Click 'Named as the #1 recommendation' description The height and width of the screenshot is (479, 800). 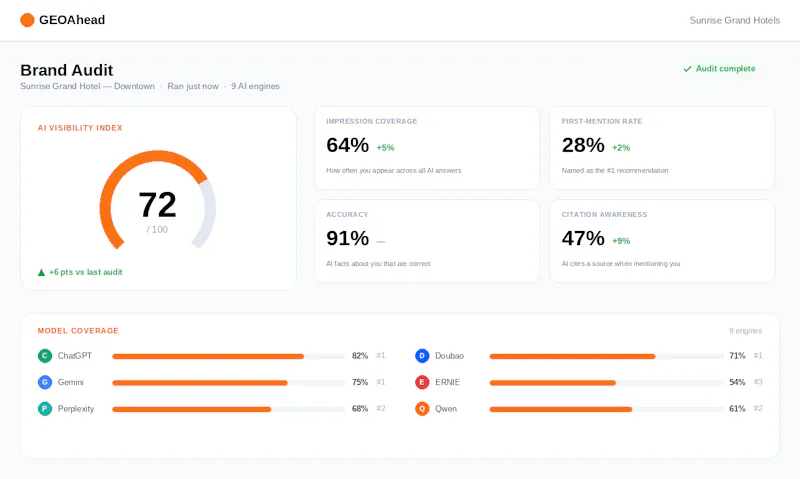pyautogui.click(x=615, y=170)
